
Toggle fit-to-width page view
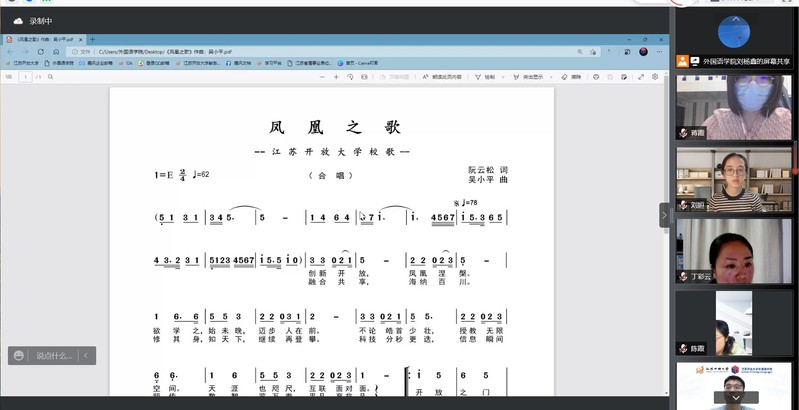[x=364, y=77]
